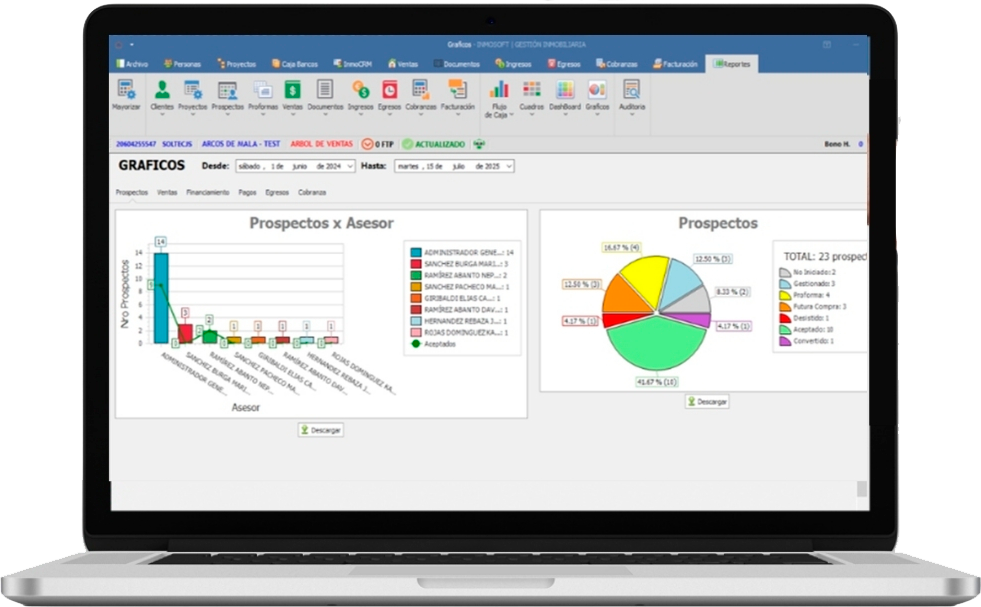Click the RUC number 20604255547
This screenshot has width=981, height=607.
136,144
